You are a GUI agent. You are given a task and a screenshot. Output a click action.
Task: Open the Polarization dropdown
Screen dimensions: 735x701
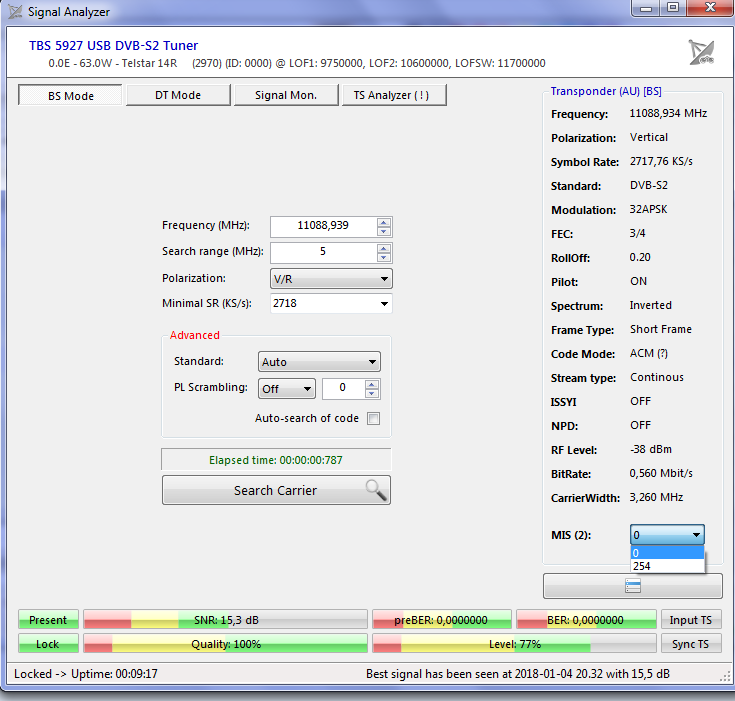point(331,279)
